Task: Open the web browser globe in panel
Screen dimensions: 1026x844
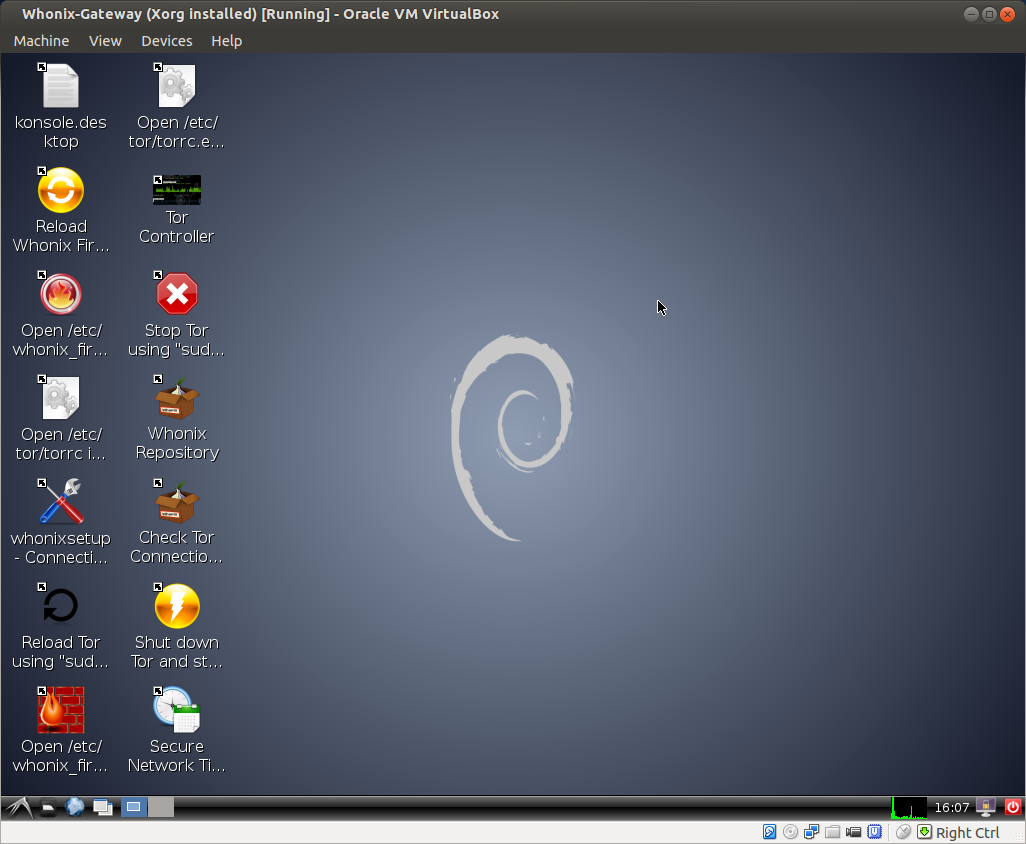Action: 75,807
